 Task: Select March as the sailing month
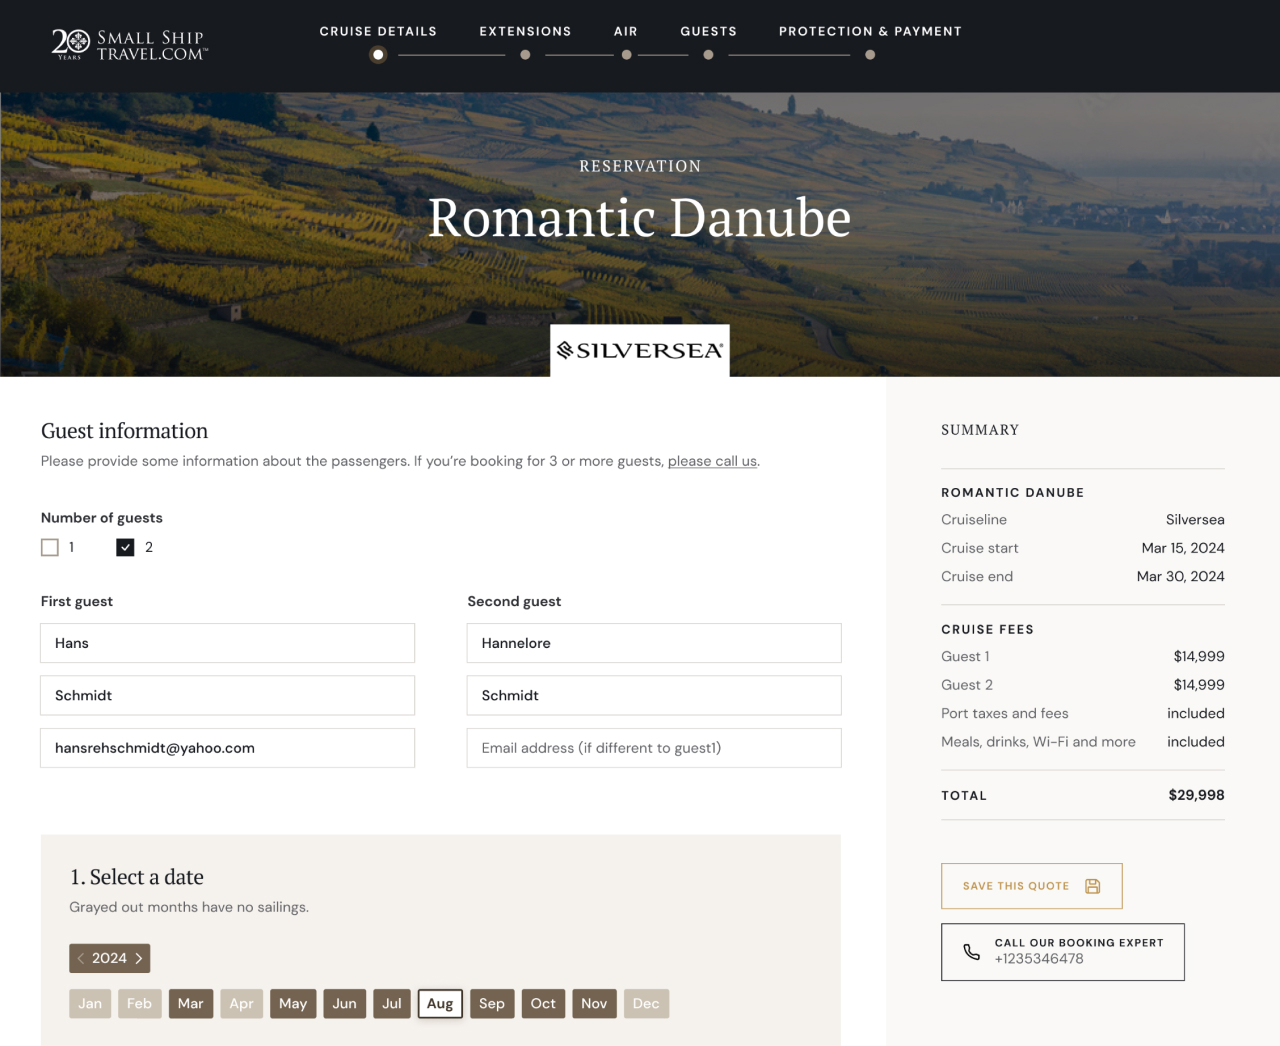pyautogui.click(x=191, y=1003)
